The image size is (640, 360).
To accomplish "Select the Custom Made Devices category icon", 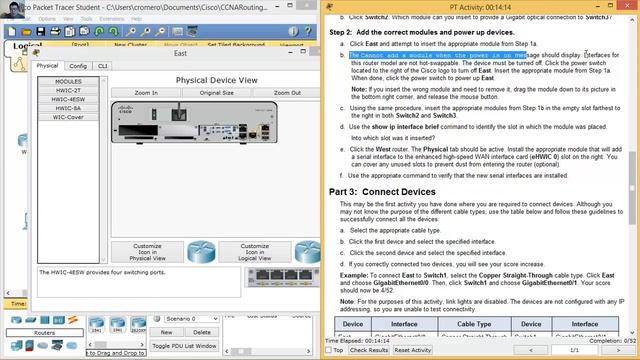I will [57, 345].
